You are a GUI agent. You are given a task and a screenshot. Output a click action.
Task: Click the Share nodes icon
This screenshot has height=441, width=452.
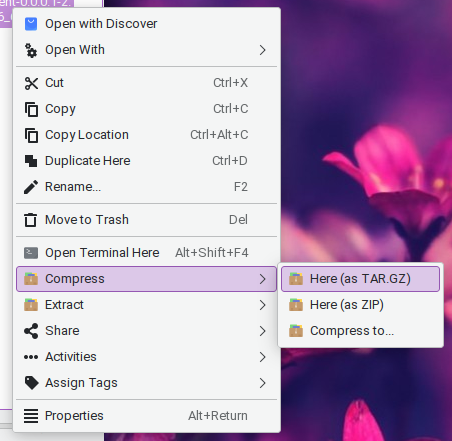pyautogui.click(x=31, y=331)
